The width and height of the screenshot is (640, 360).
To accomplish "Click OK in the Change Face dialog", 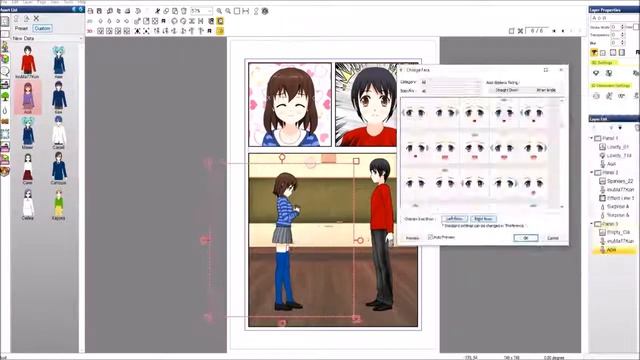I will [x=525, y=238].
